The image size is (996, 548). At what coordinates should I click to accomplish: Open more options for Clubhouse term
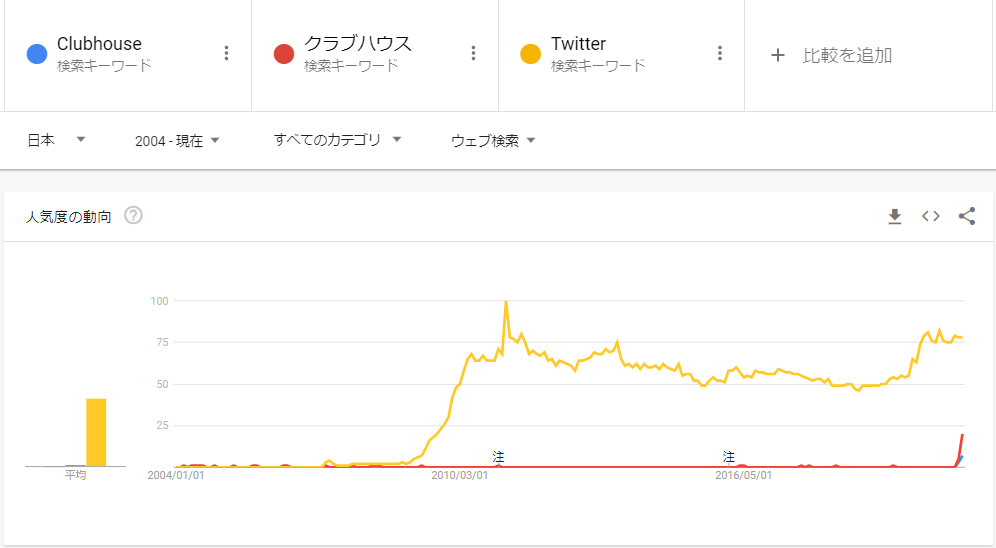tap(226, 53)
